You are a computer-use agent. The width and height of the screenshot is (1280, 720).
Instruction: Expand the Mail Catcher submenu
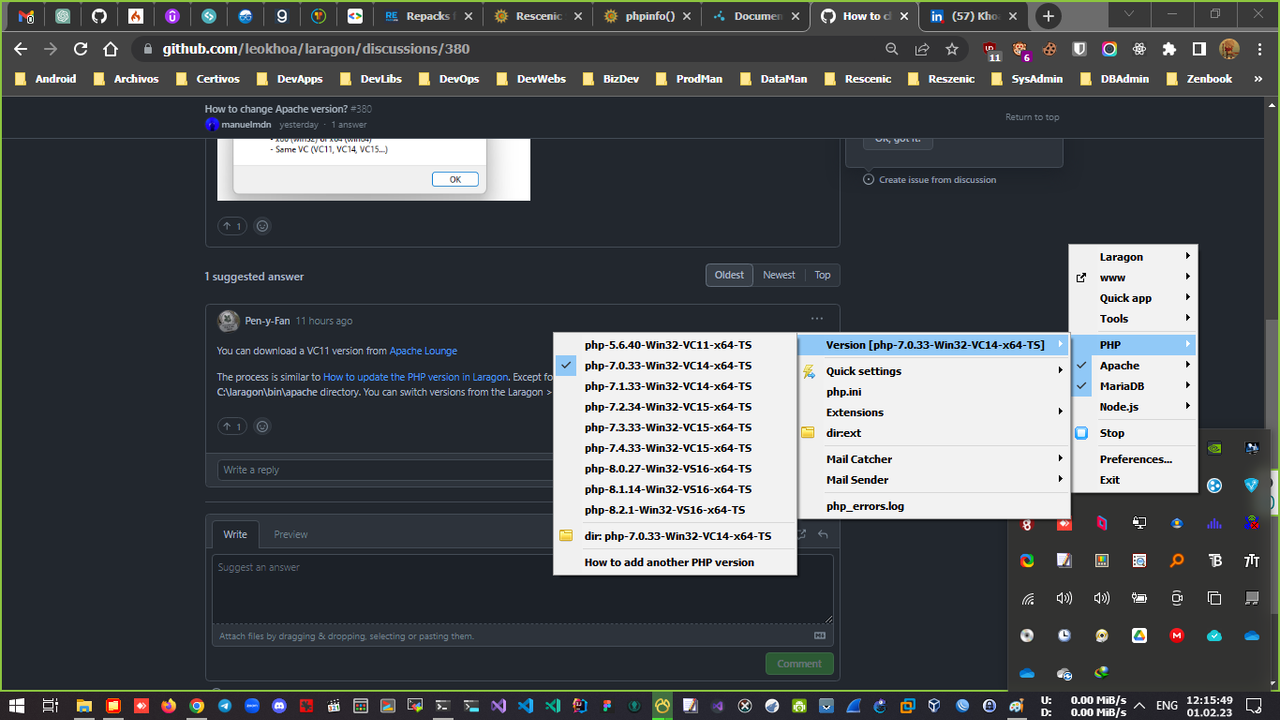pos(933,459)
